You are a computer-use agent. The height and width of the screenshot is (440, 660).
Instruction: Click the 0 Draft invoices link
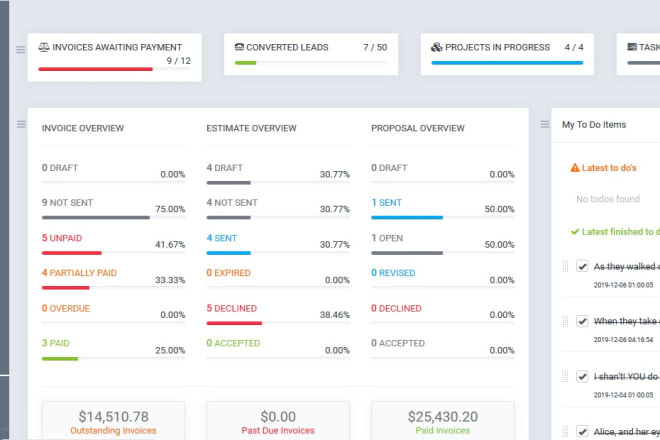60,168
